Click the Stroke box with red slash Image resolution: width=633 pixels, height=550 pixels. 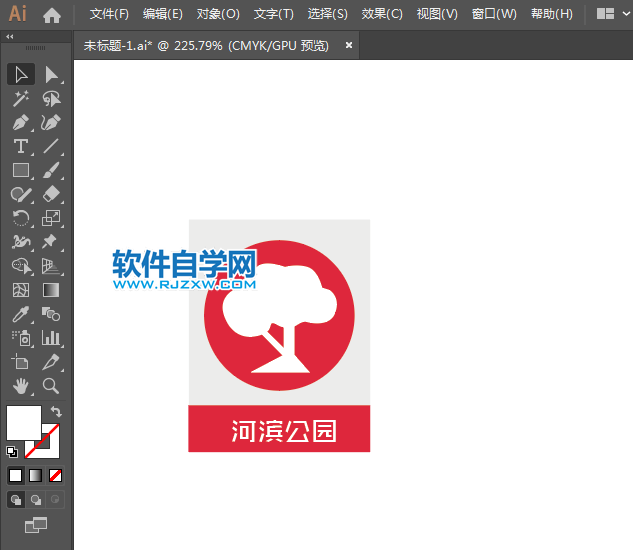click(54, 448)
